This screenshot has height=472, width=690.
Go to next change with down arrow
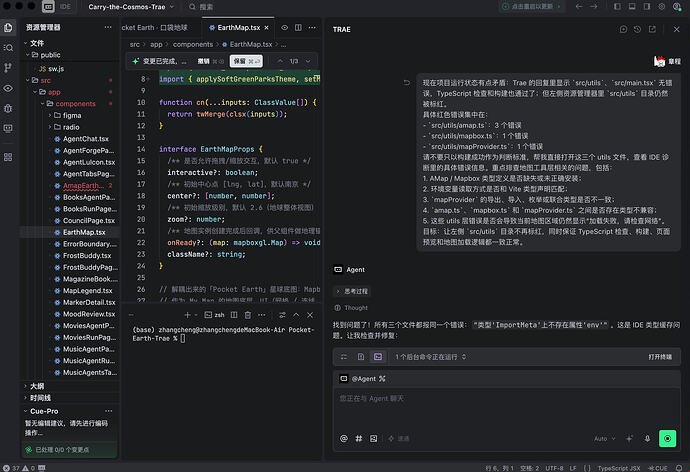click(308, 61)
